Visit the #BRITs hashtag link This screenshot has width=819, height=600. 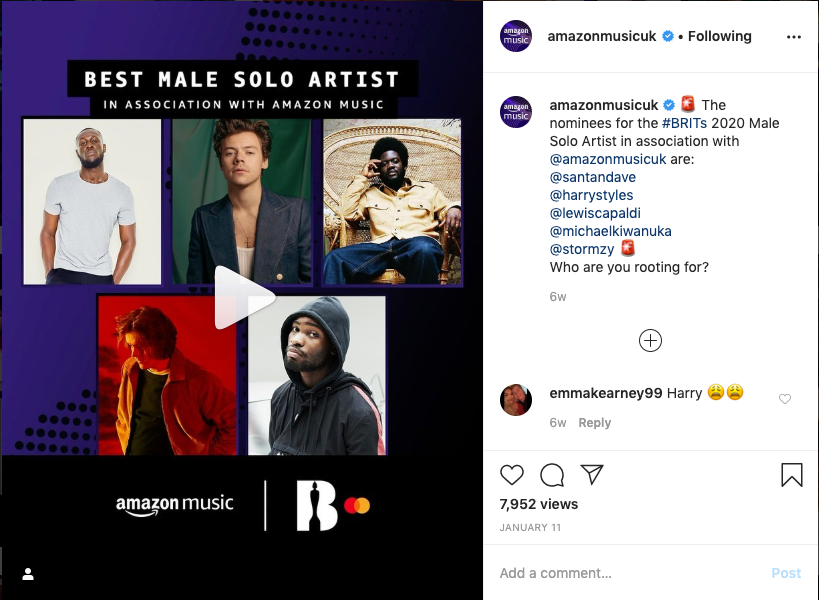coord(684,123)
